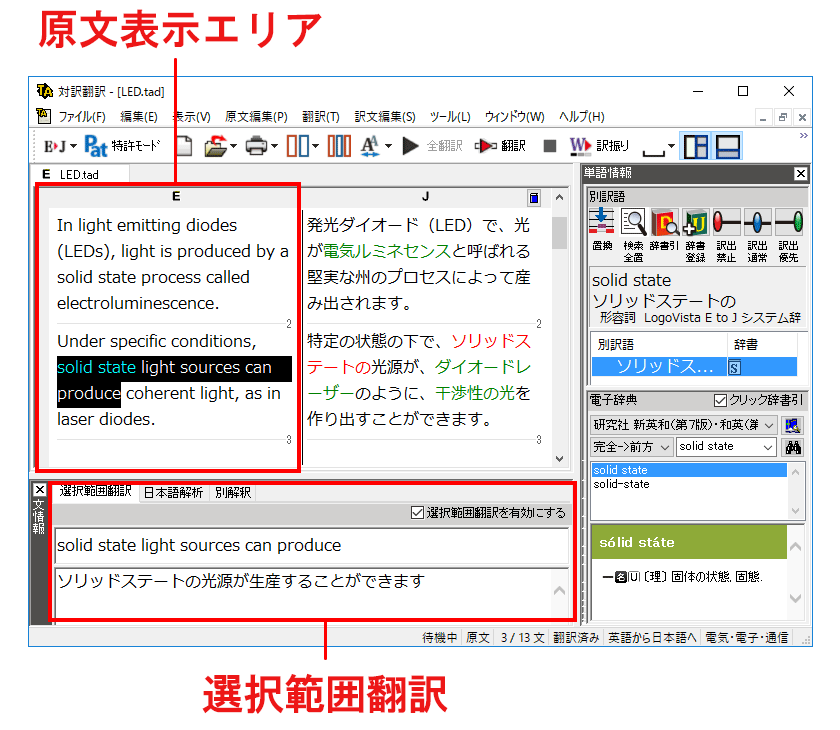The image size is (840, 730).
Task: Start 全翻訳 full translation with play icon
Action: (410, 146)
